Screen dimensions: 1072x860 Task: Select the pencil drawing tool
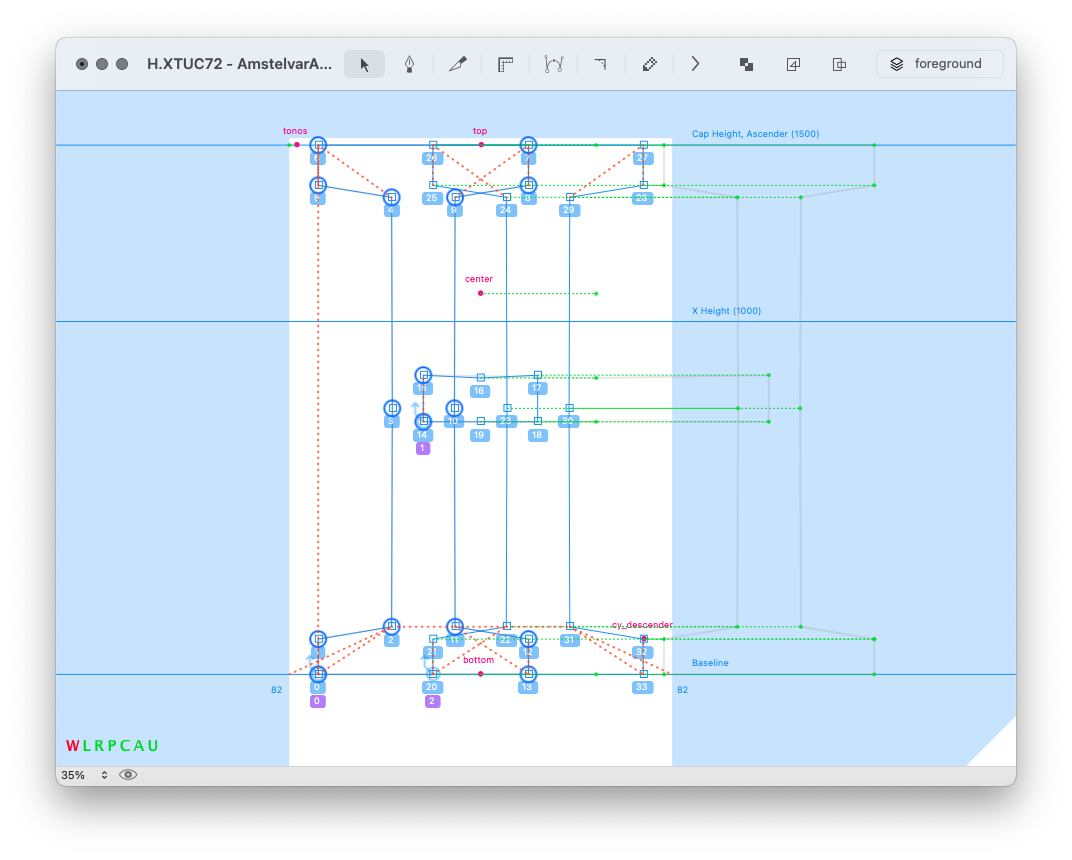[x=649, y=64]
